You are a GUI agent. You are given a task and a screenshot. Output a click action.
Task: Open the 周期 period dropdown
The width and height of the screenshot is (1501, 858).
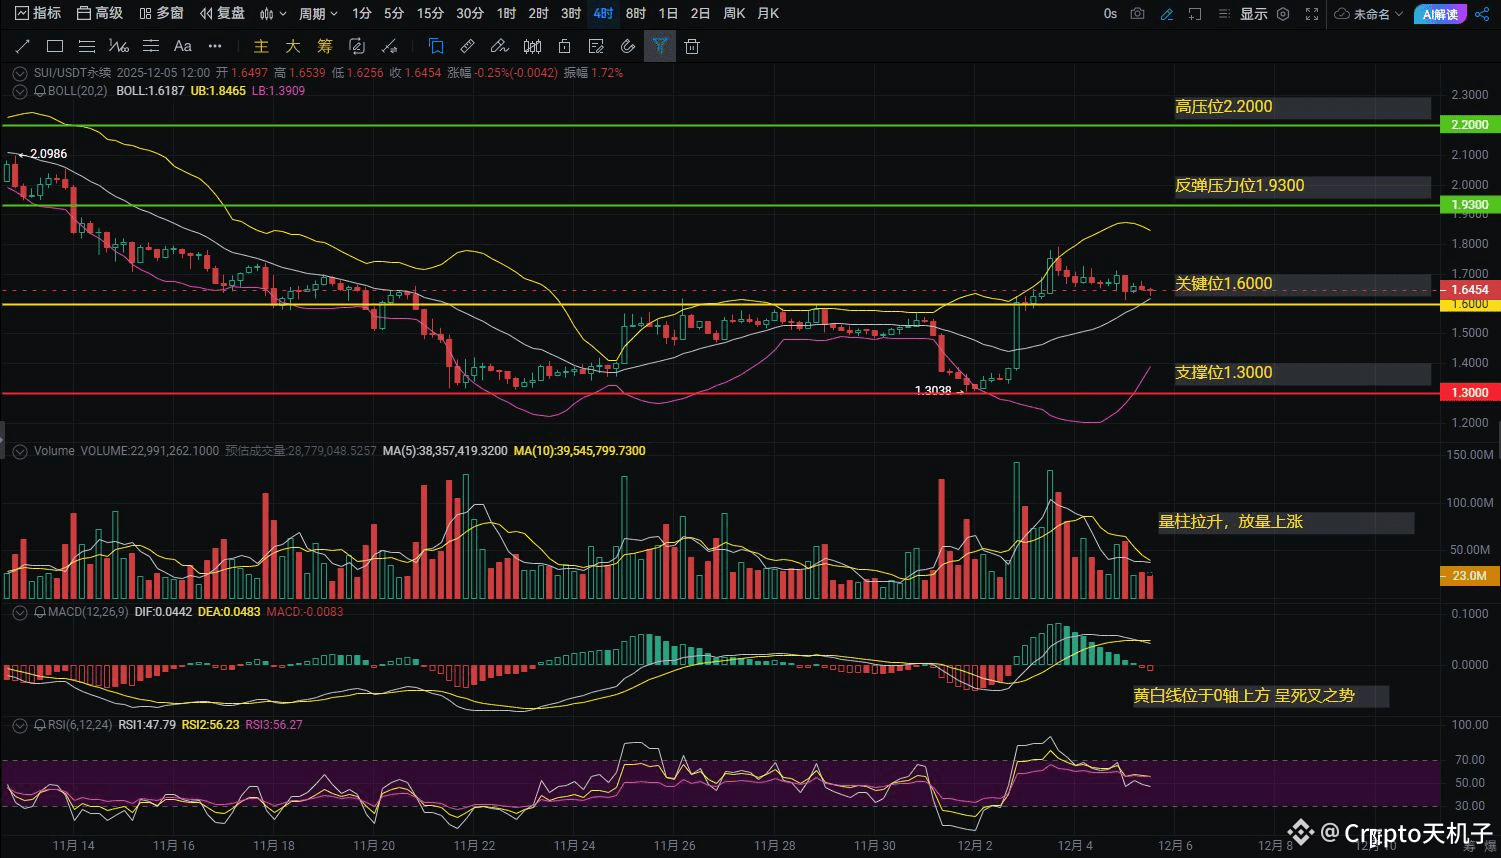[318, 14]
